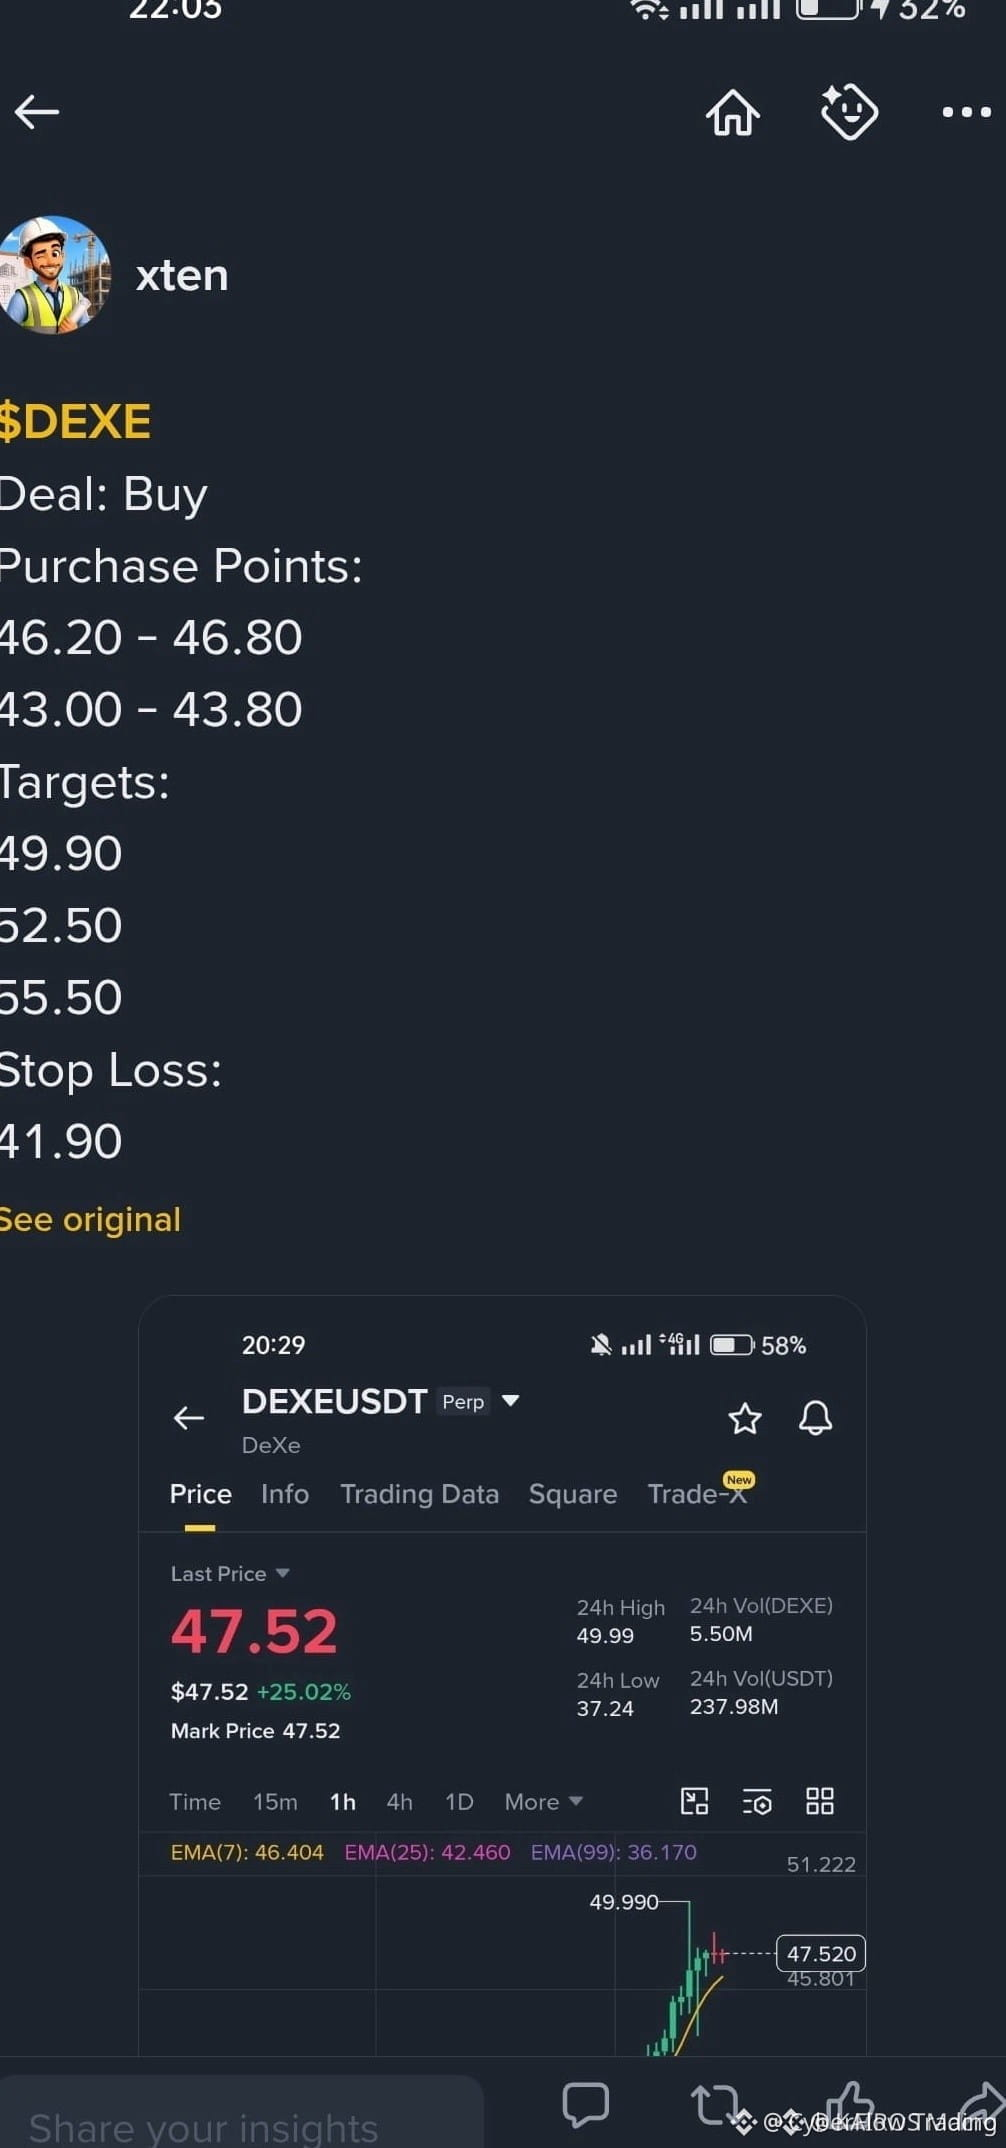Open the three-dot more options menu
Image resolution: width=1006 pixels, height=2148 pixels.
click(967, 112)
